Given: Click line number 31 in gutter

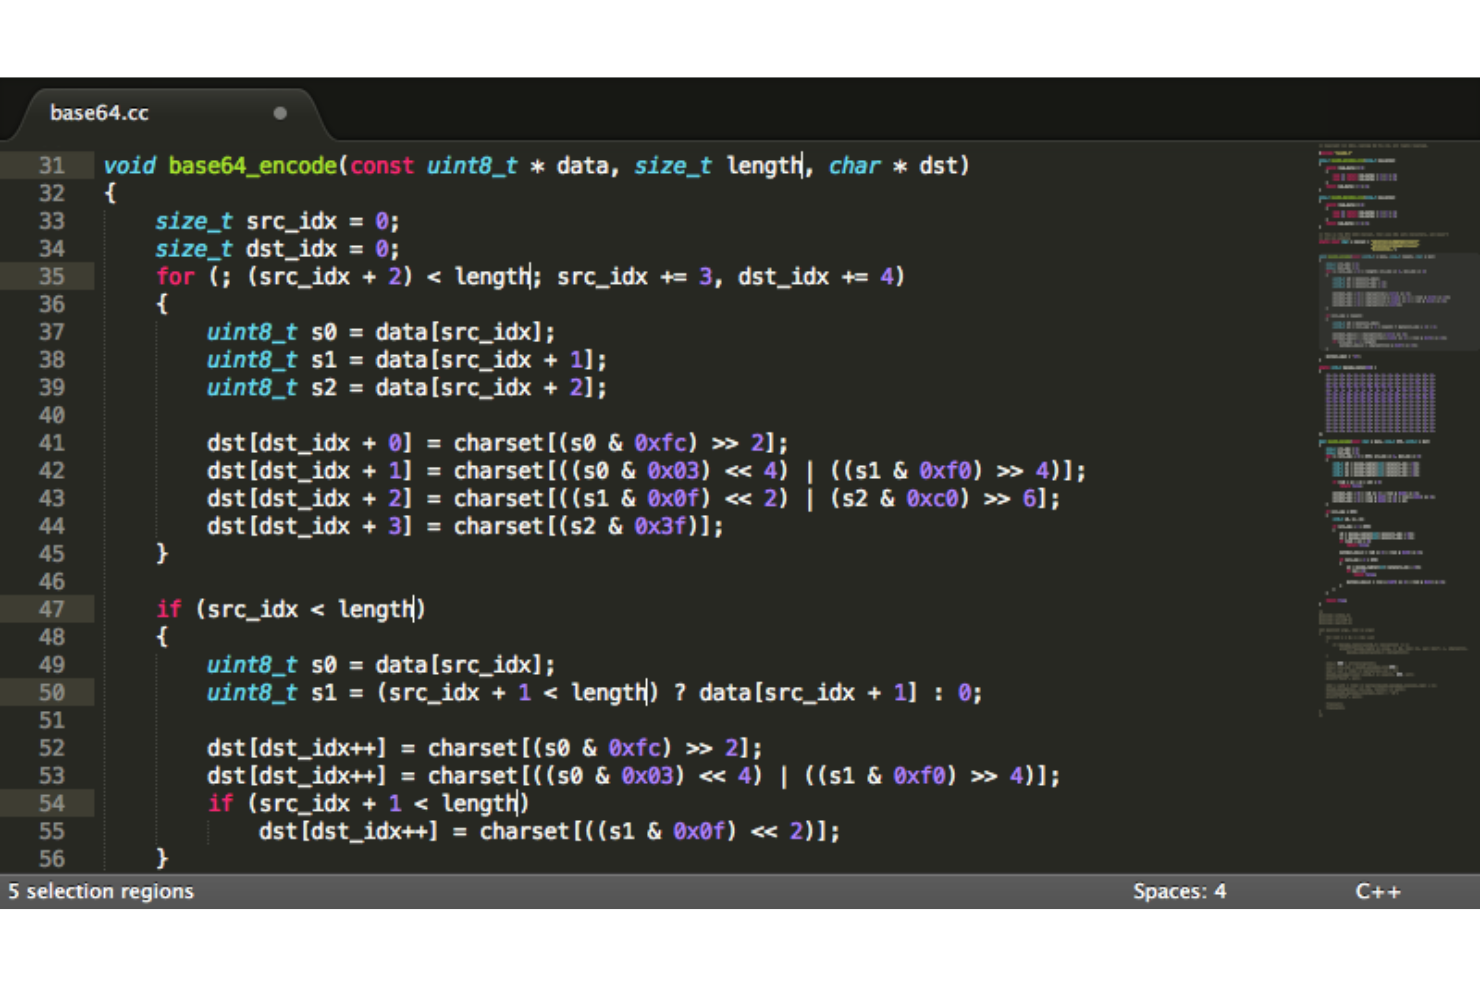Looking at the screenshot, I should coord(52,165).
